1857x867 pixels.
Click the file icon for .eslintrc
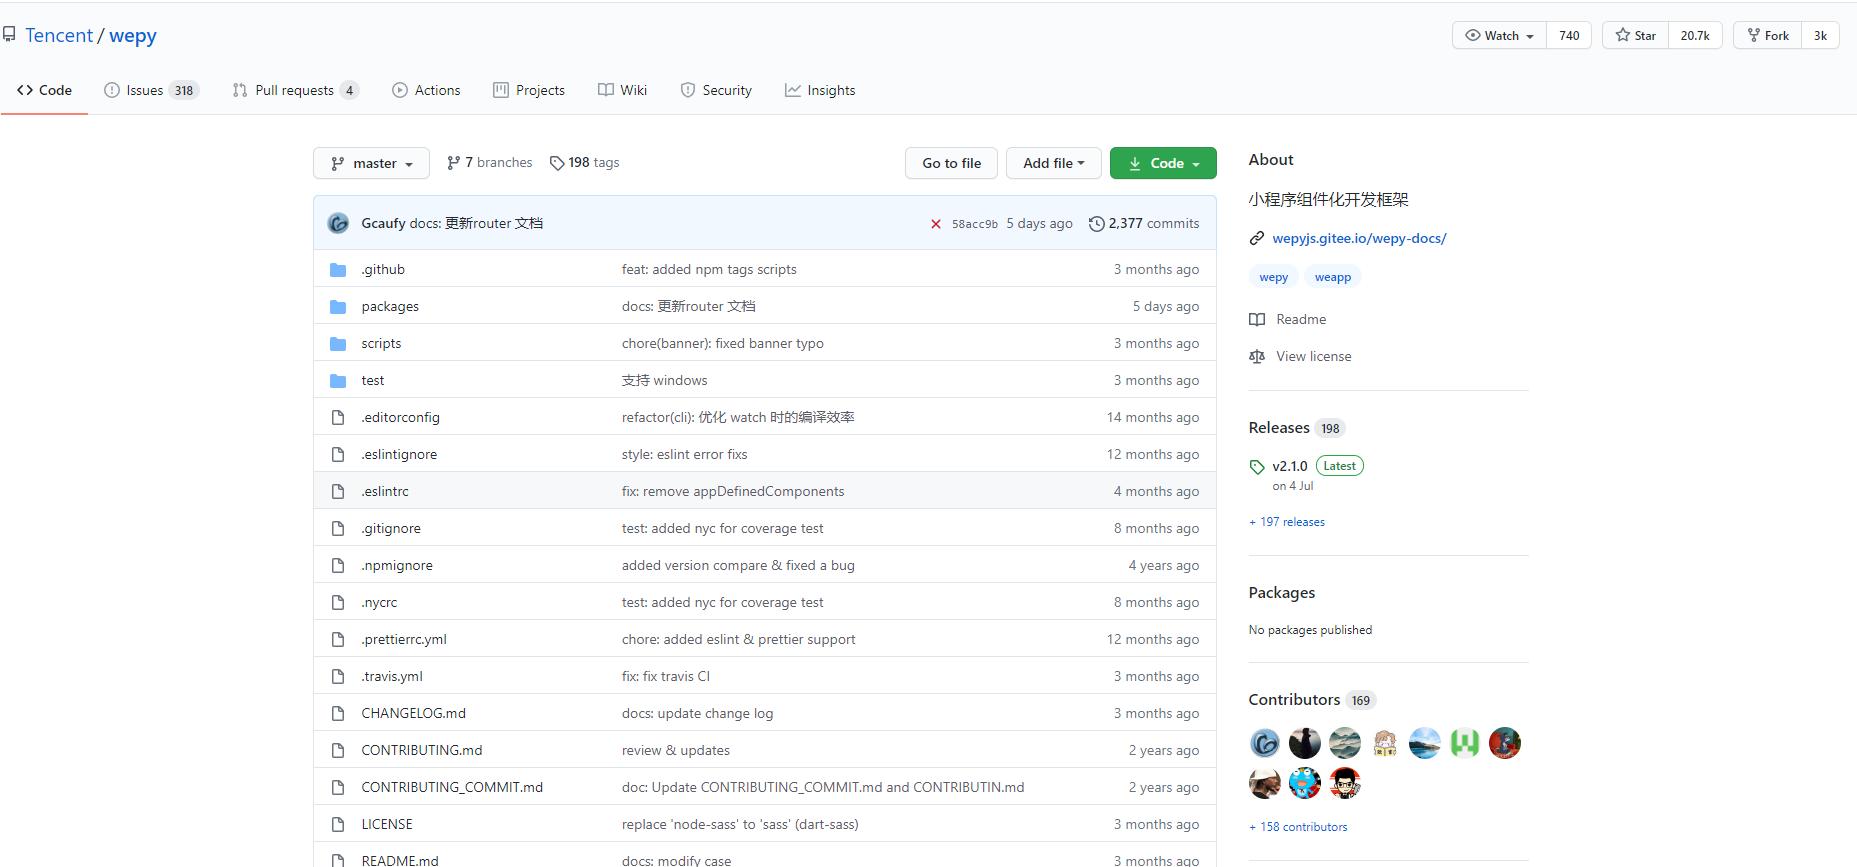click(x=338, y=491)
